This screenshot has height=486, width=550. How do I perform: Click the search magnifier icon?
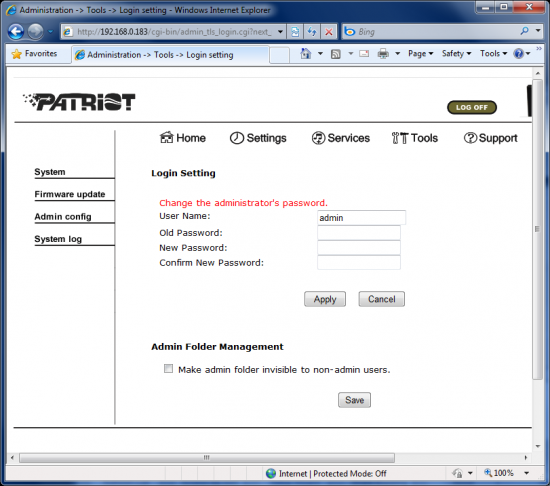pyautogui.click(x=525, y=31)
